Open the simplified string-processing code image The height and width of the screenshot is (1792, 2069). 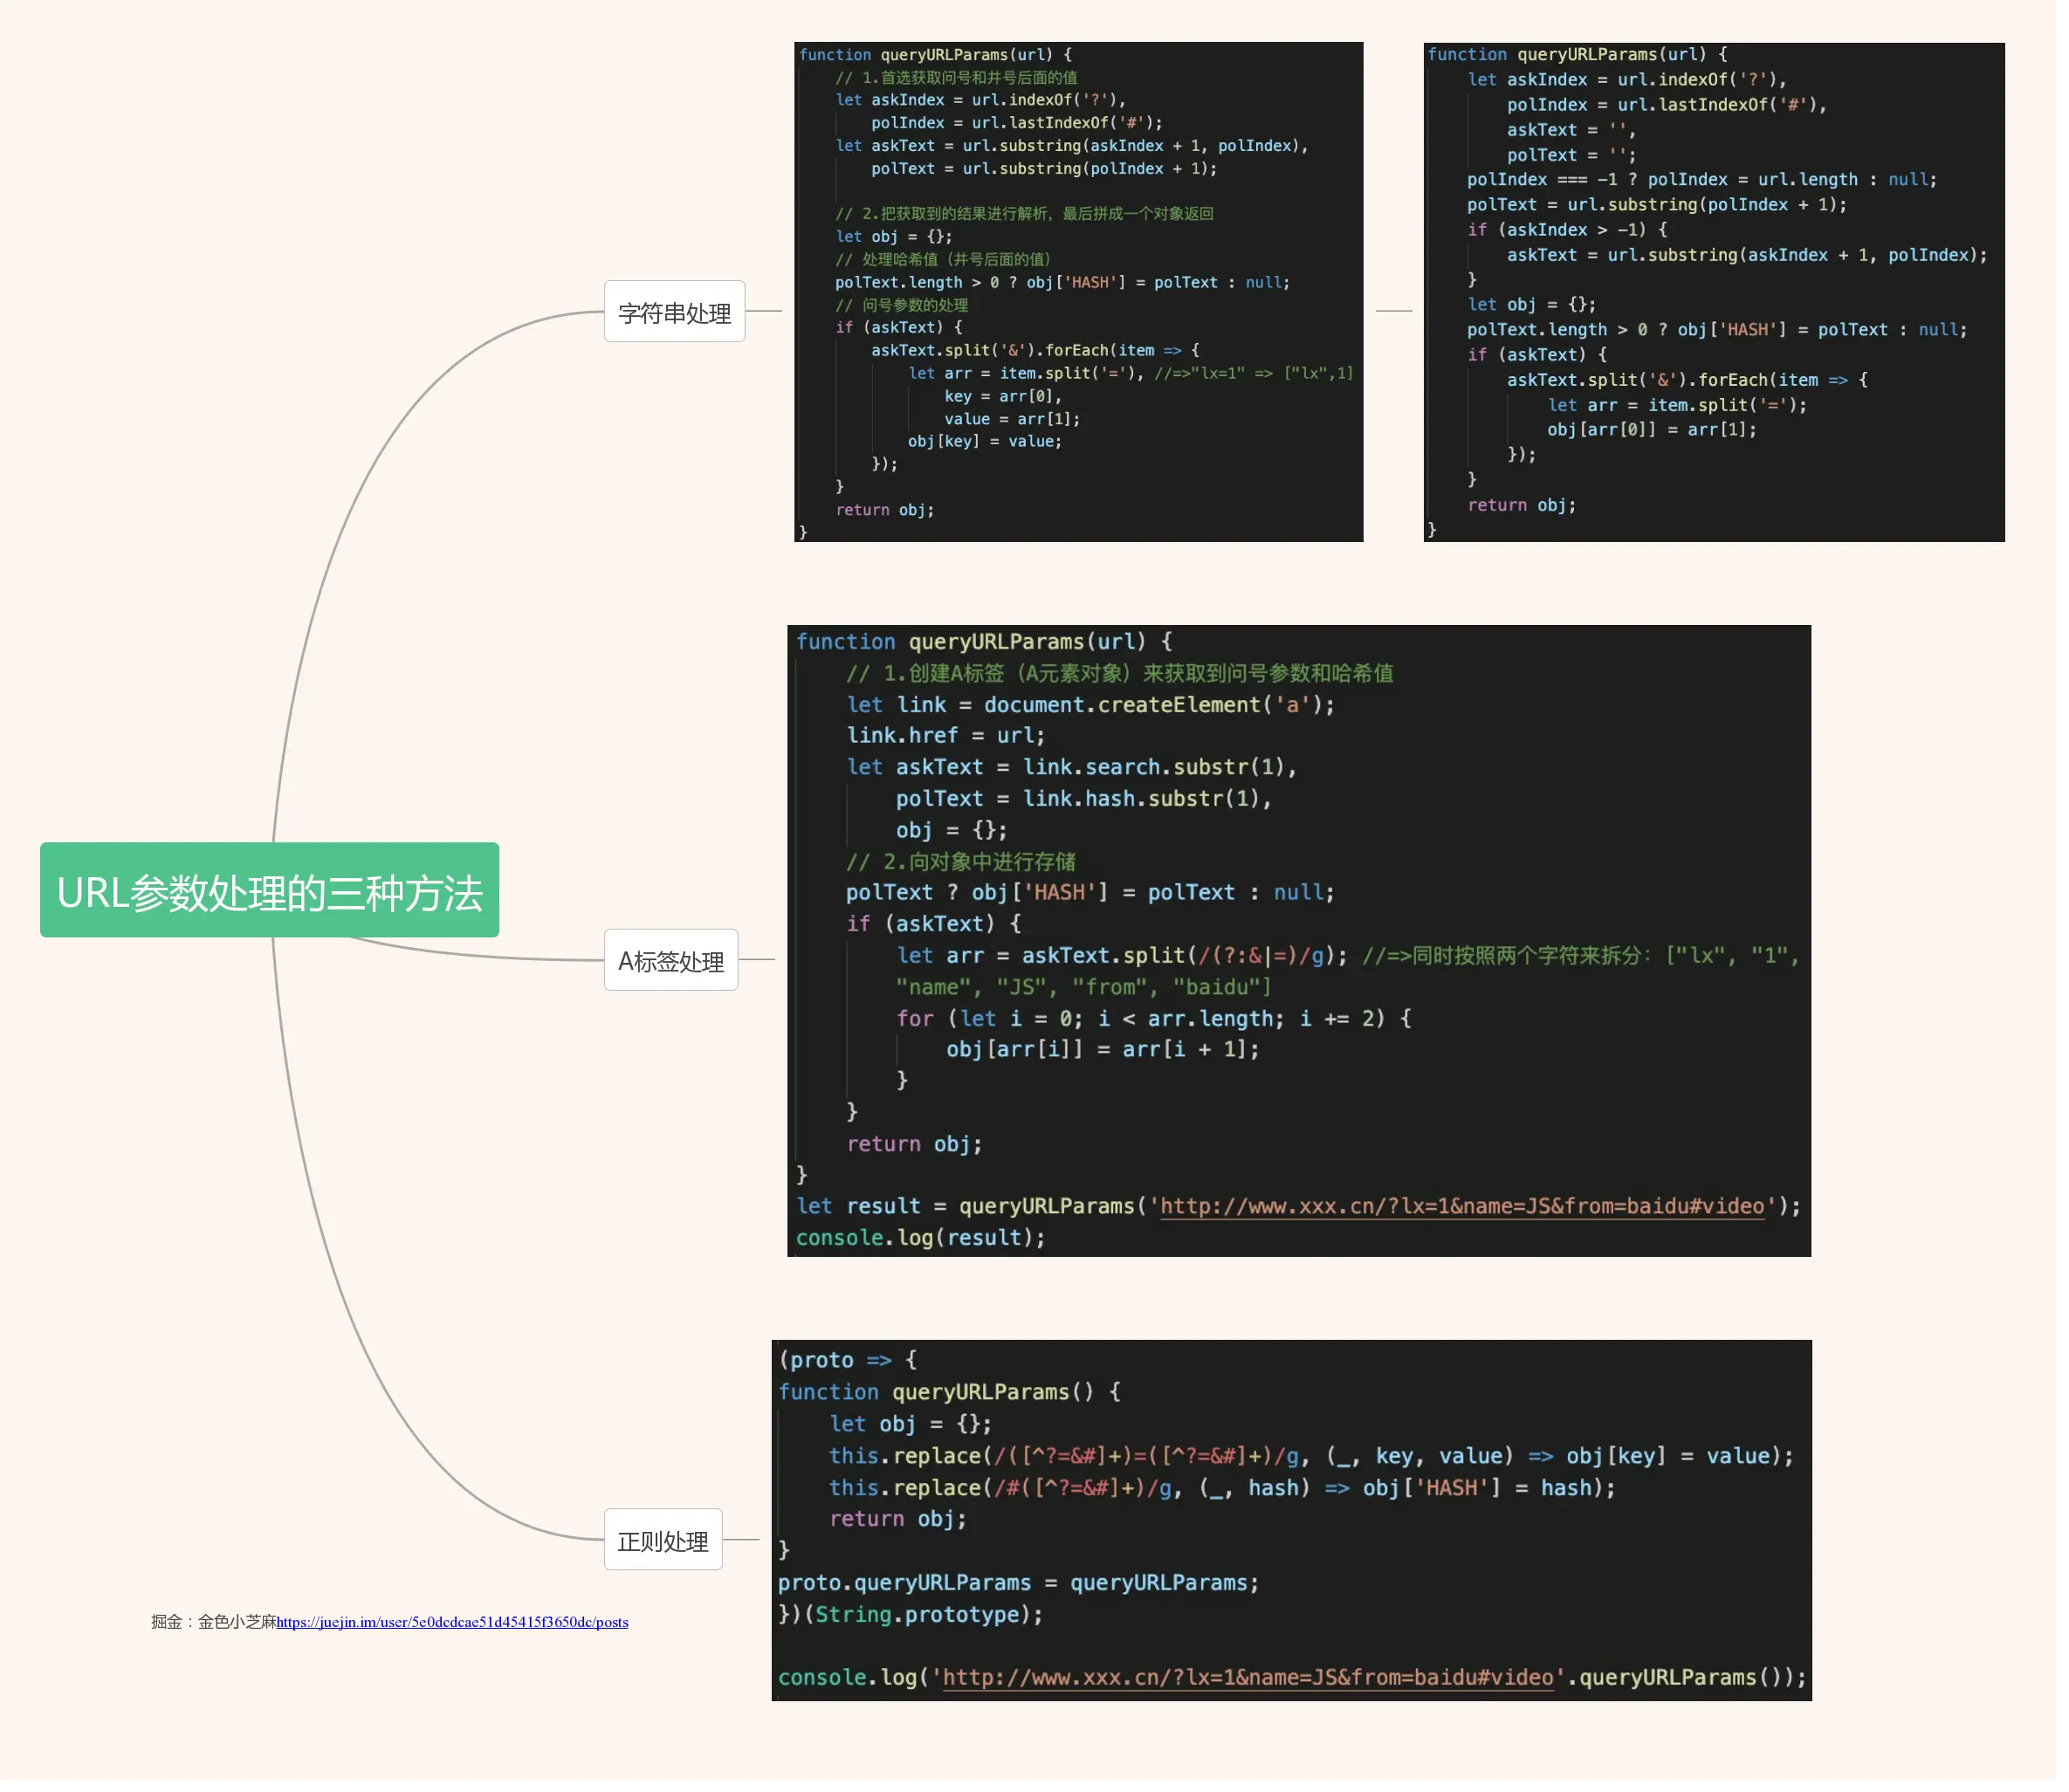[x=1713, y=292]
